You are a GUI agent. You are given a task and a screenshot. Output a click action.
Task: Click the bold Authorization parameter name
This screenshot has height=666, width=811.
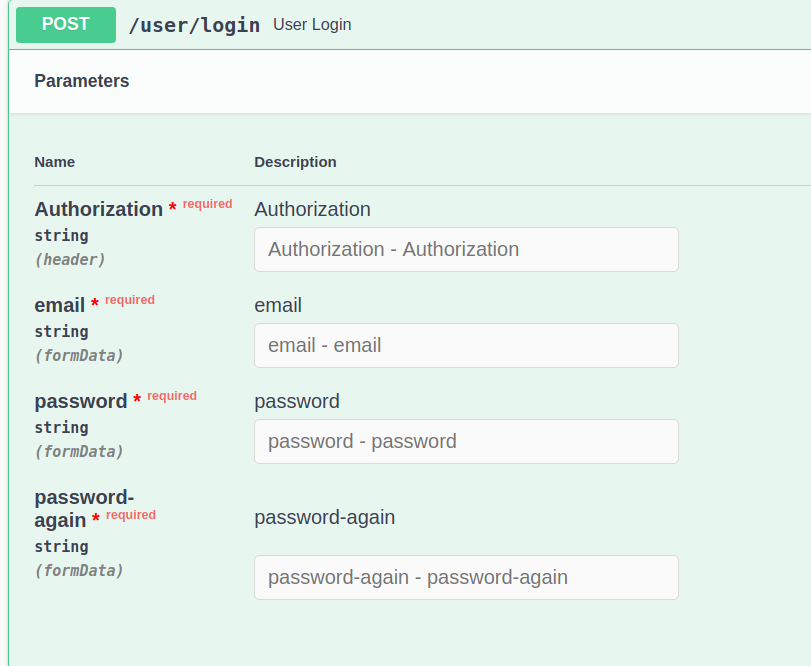[x=98, y=209]
